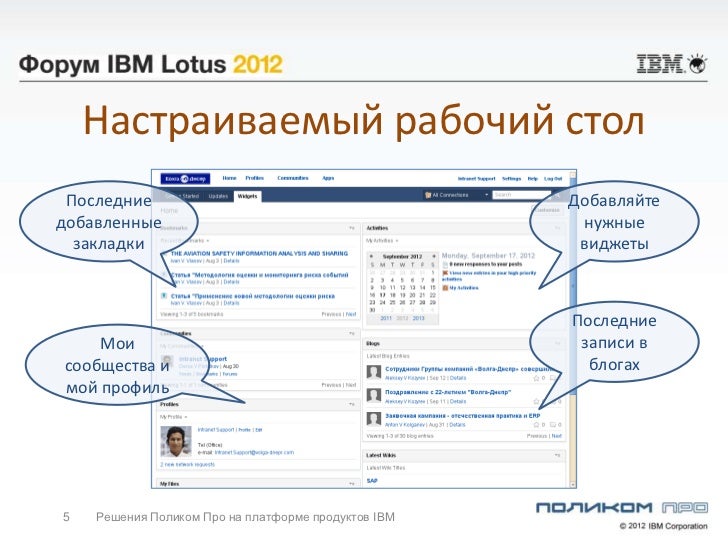Open blog entry Заявочная кампания - отечественная практика

pyautogui.click(x=462, y=416)
